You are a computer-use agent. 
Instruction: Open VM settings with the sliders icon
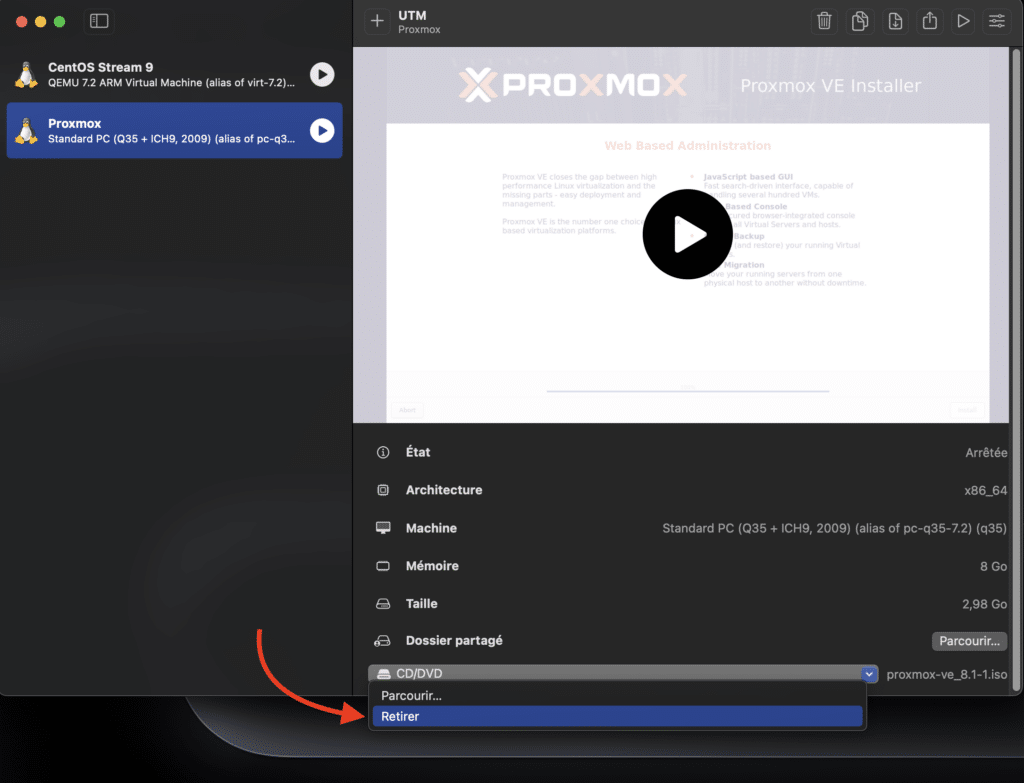[997, 21]
